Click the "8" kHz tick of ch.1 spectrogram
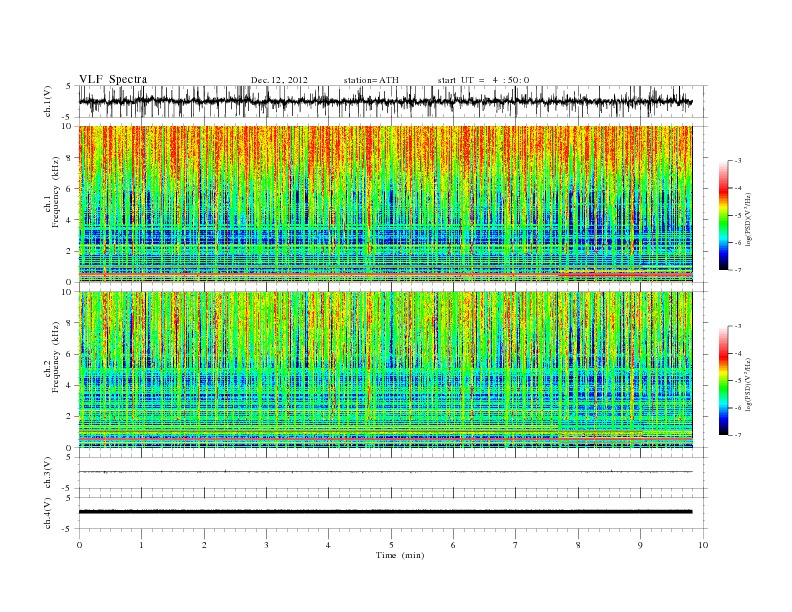This screenshot has width=792, height=612. pyautogui.click(x=70, y=158)
